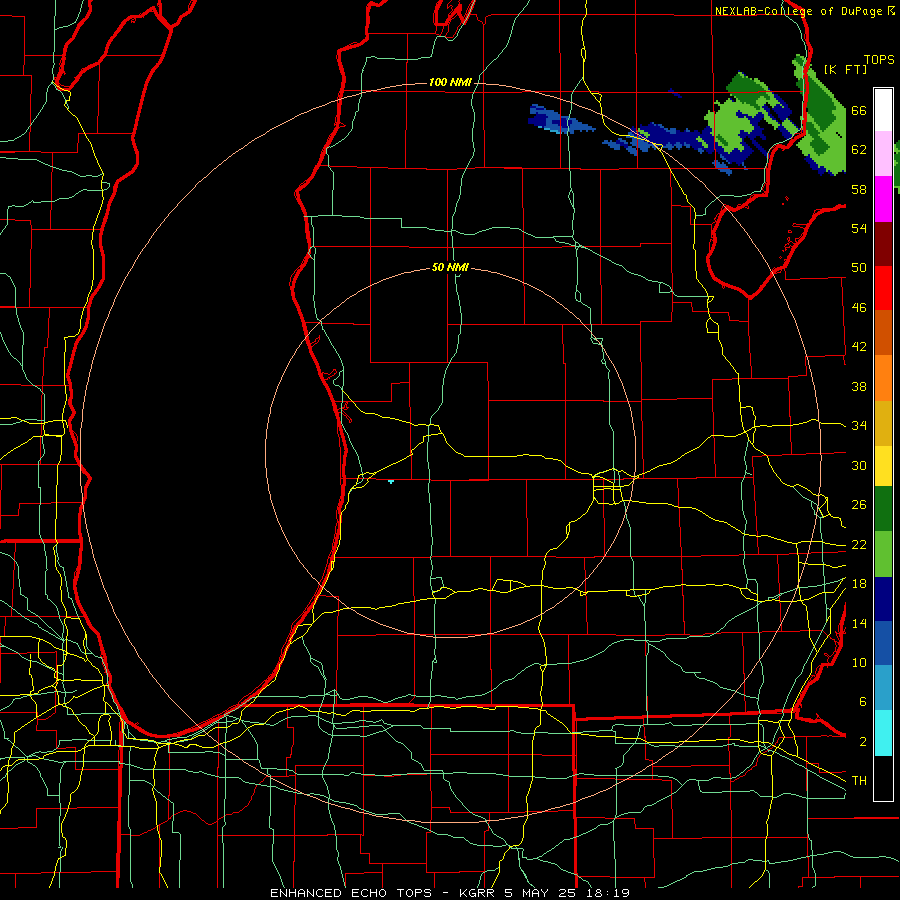
Task: Click the '22' legend value
Action: (x=859, y=545)
